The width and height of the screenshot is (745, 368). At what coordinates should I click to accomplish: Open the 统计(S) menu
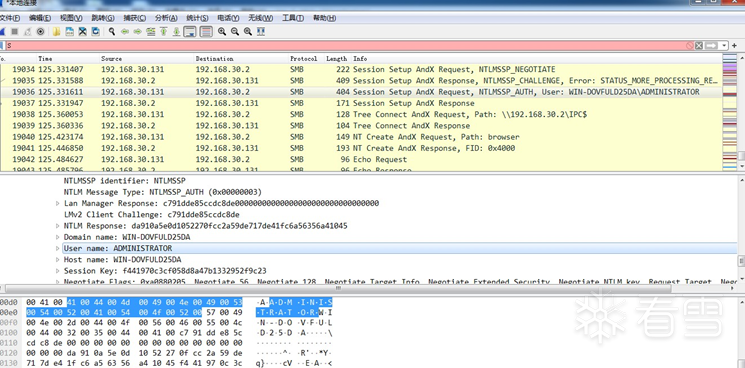(197, 18)
